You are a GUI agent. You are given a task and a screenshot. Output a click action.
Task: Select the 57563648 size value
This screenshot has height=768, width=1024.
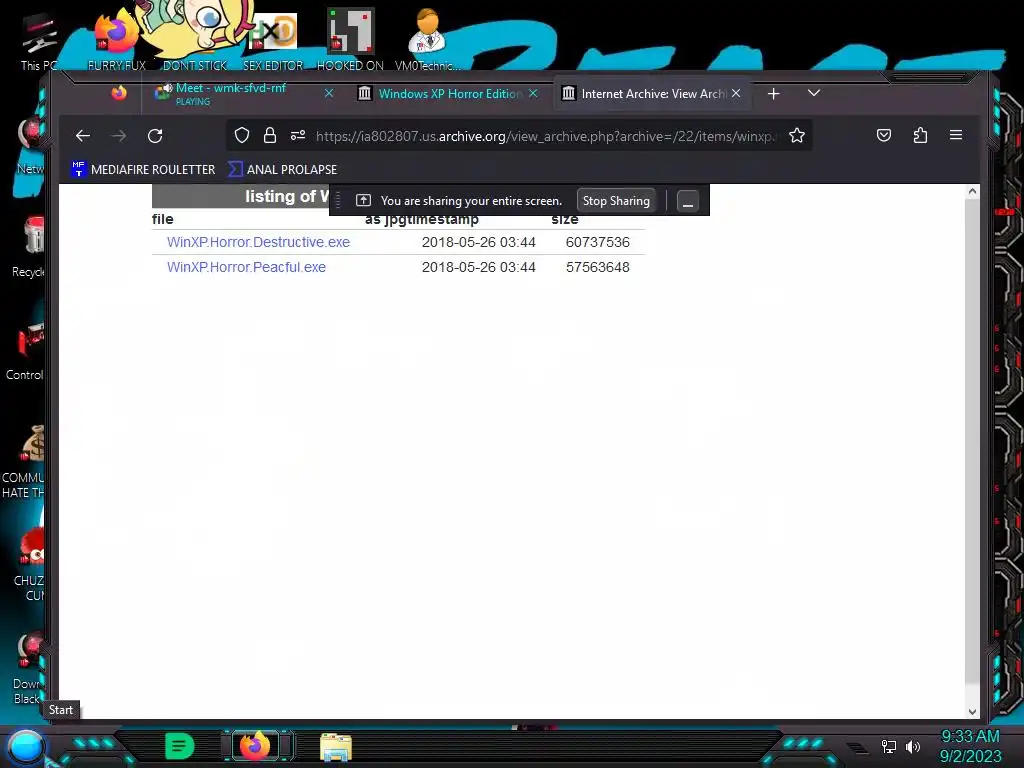click(598, 267)
